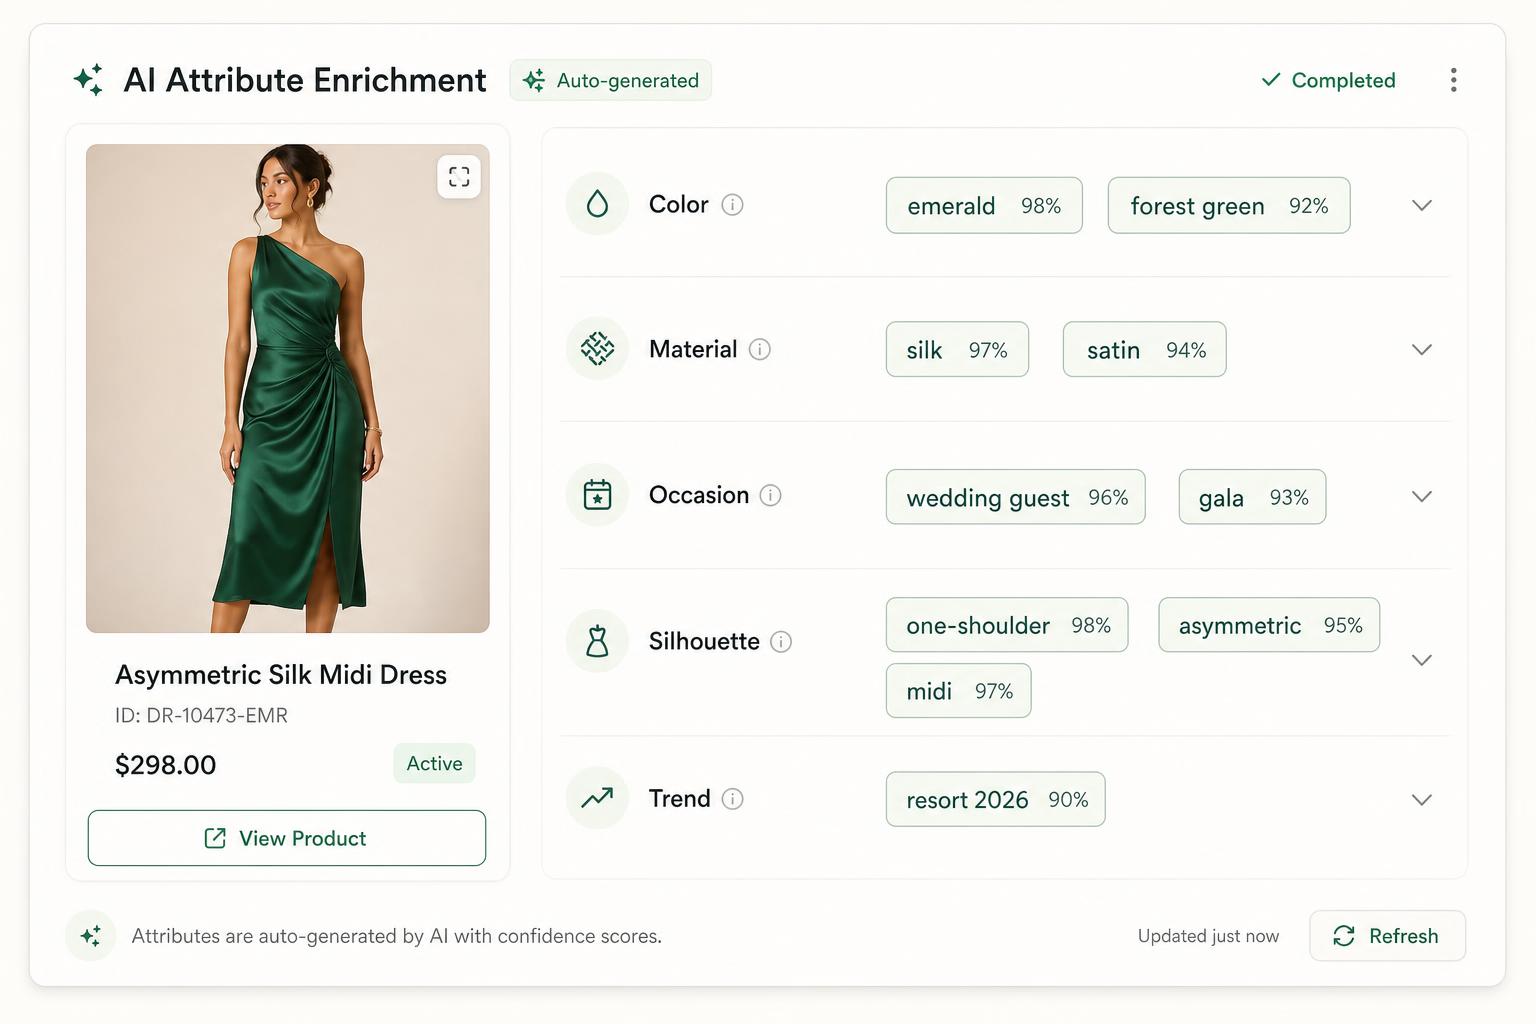This screenshot has width=1536, height=1024.
Task: Click the info icon next to Color
Action: coord(732,205)
